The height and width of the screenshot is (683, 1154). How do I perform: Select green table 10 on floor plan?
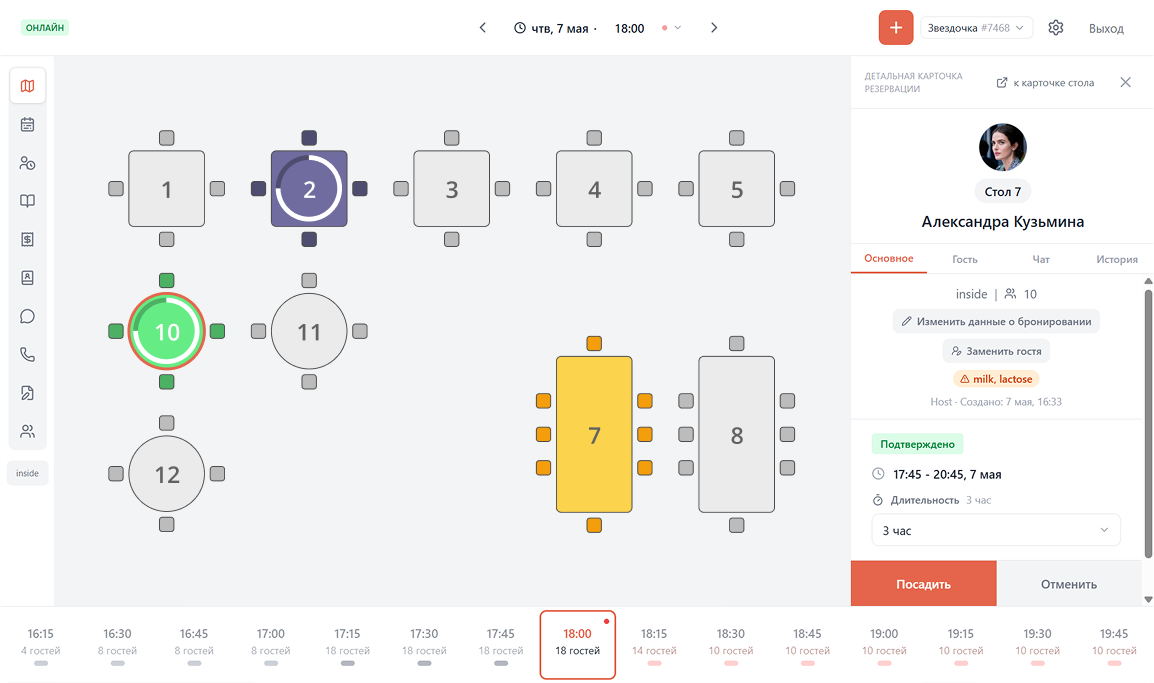point(167,331)
